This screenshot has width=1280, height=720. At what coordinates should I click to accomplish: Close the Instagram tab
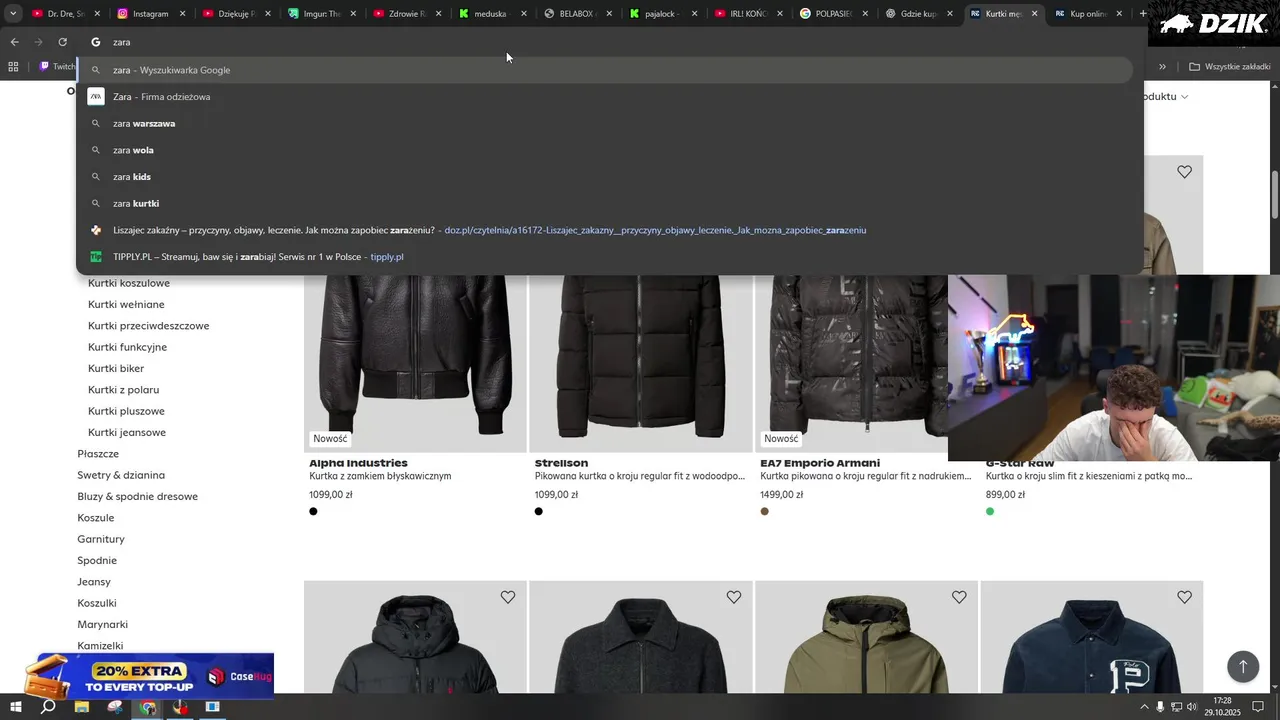pyautogui.click(x=183, y=14)
